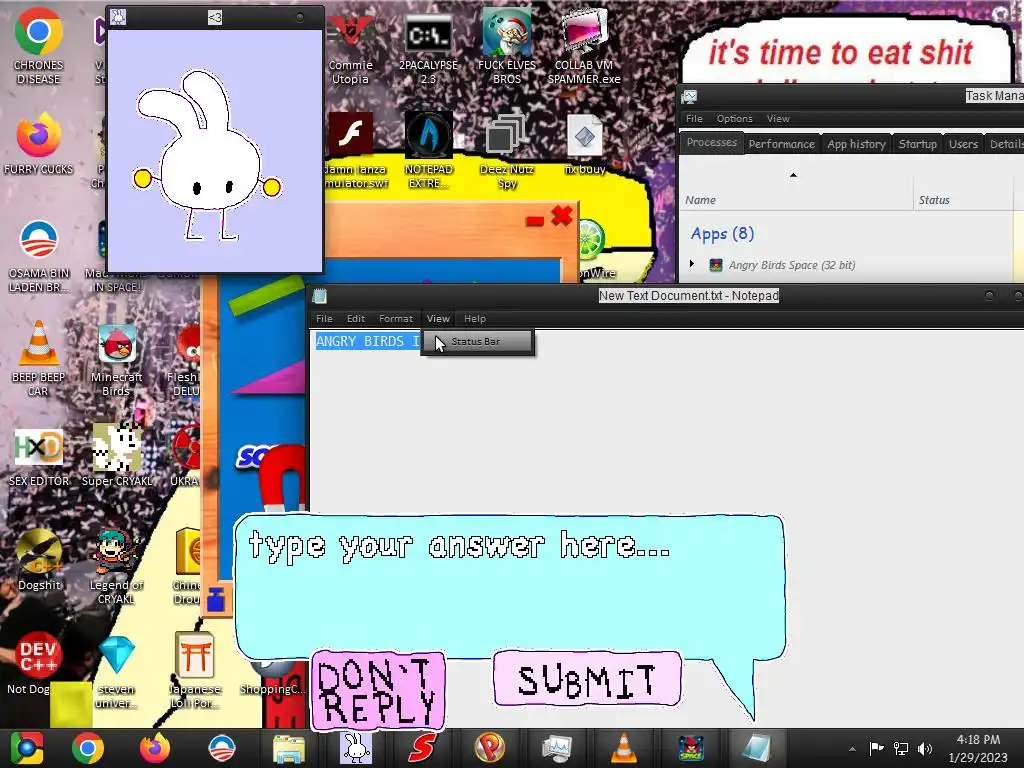The height and width of the screenshot is (768, 1024).
Task: Open Notepad Edit menu
Action: [x=356, y=319]
